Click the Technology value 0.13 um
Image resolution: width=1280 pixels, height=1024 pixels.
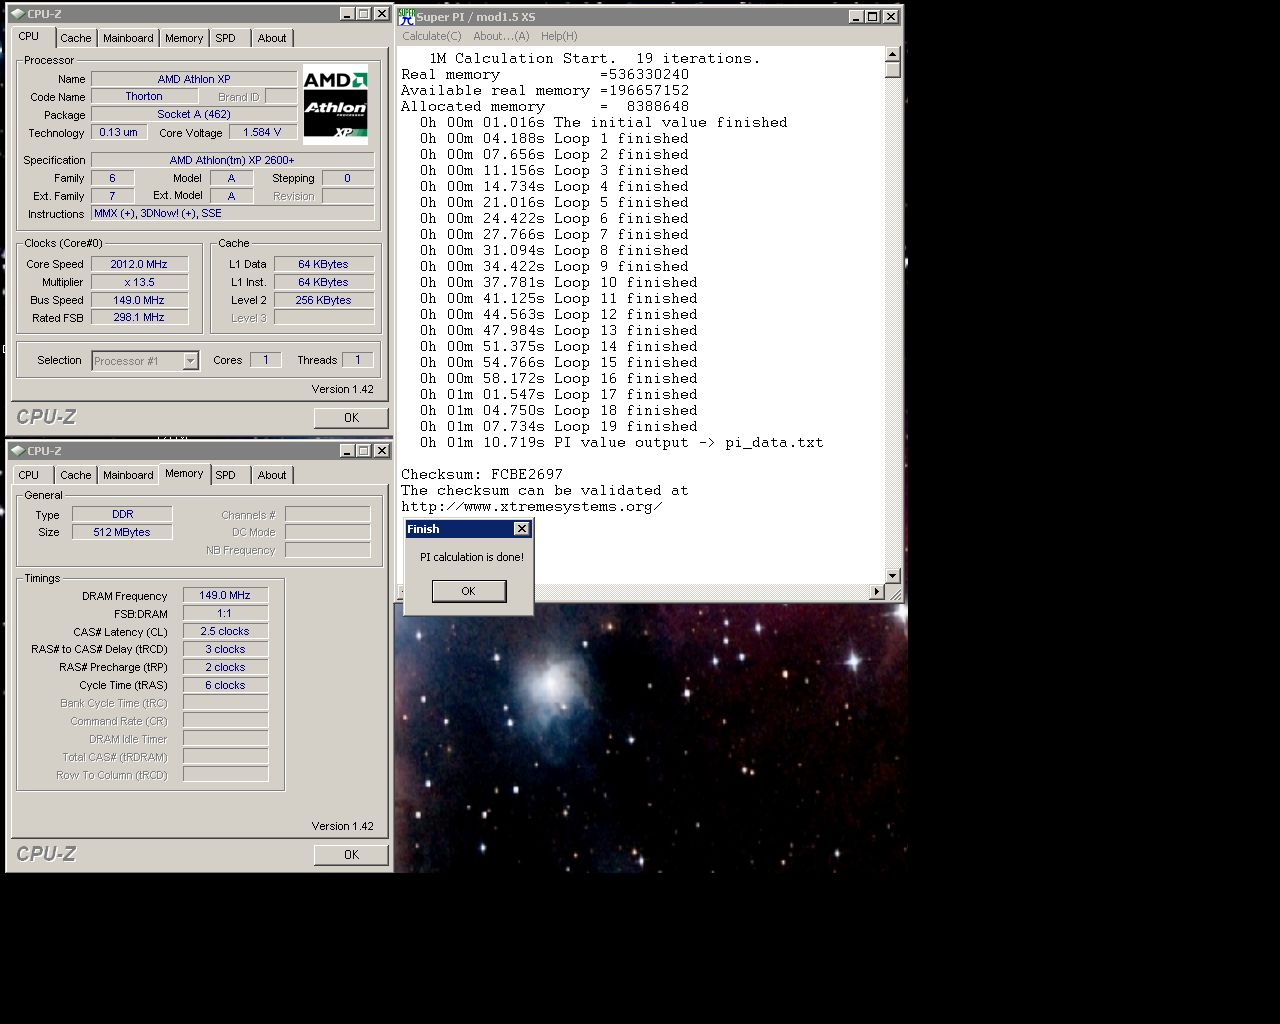pyautogui.click(x=118, y=132)
